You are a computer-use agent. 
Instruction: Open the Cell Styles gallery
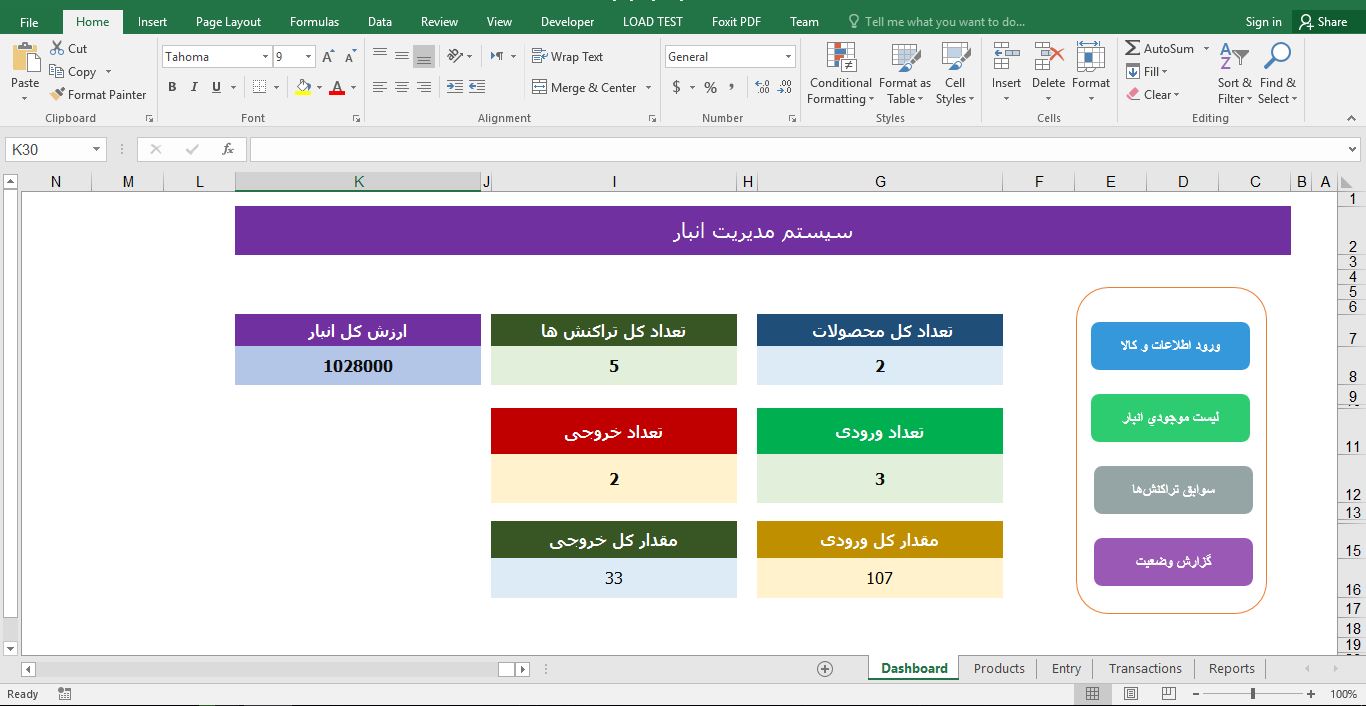click(x=954, y=72)
